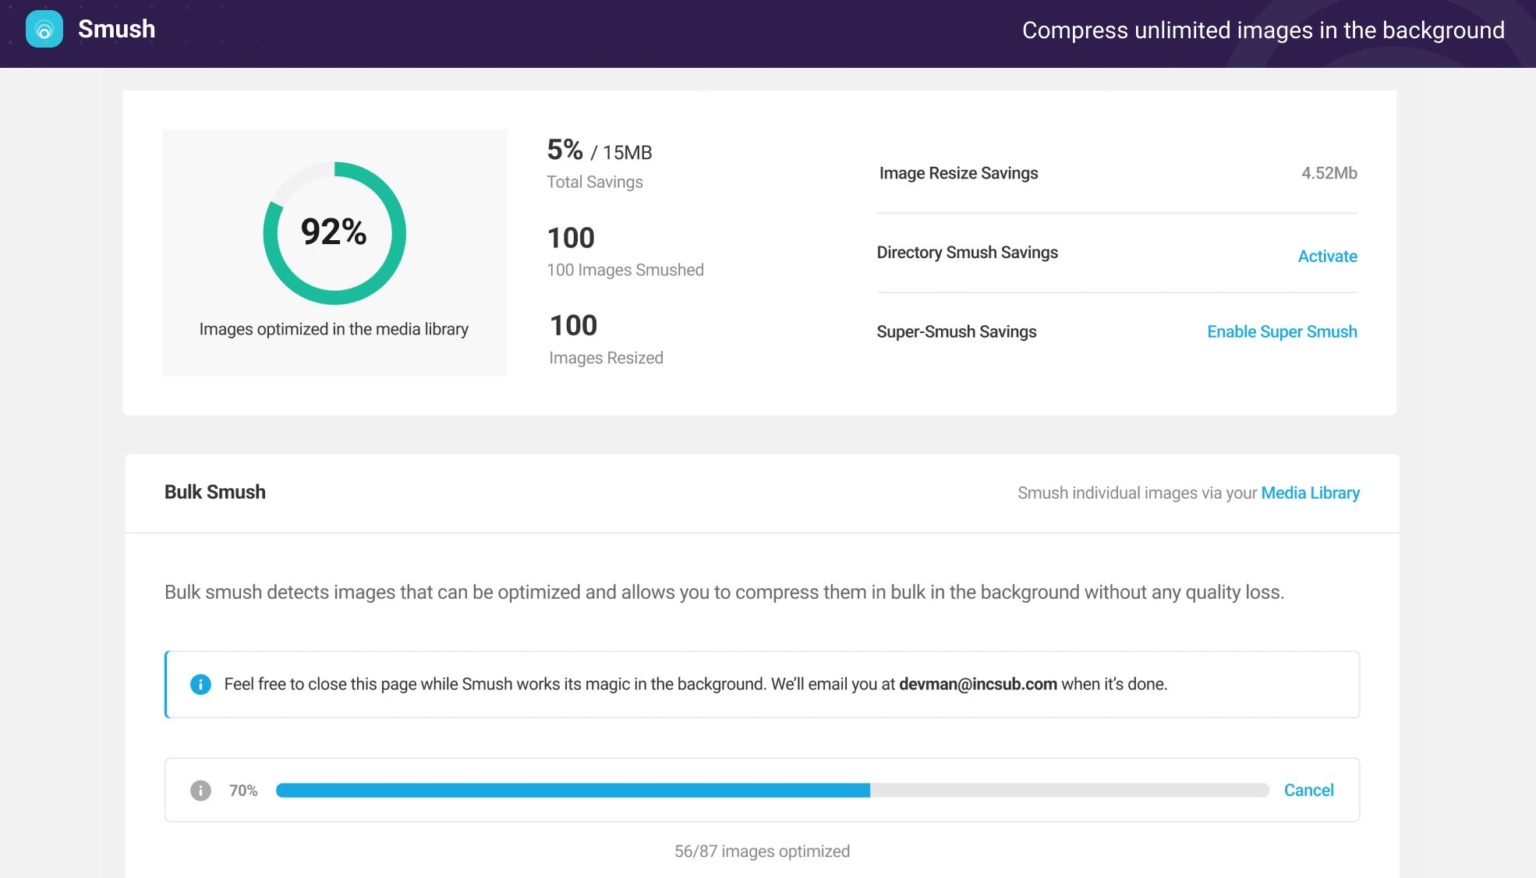The height and width of the screenshot is (878, 1536).
Task: Click the Directory Smush Savings row
Action: [x=967, y=252]
